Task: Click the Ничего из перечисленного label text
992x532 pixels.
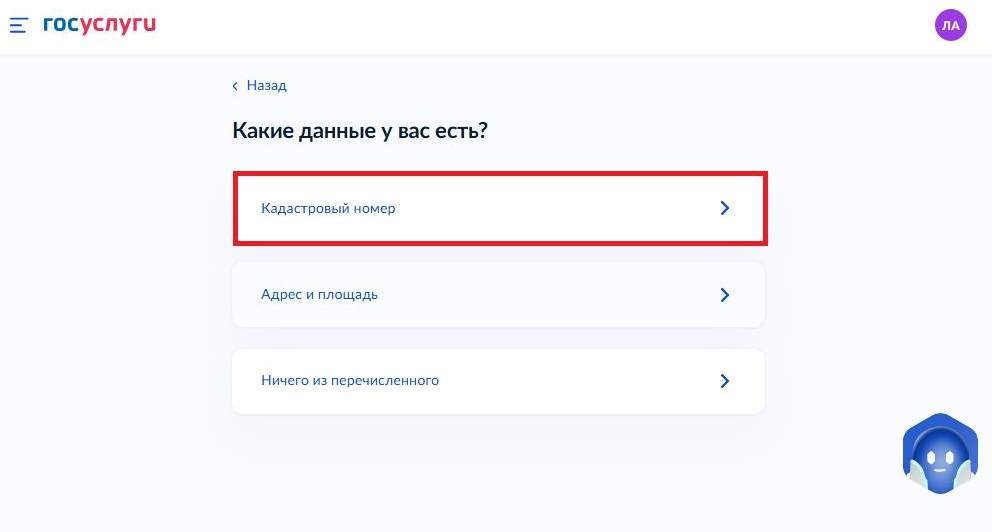Action: (350, 381)
